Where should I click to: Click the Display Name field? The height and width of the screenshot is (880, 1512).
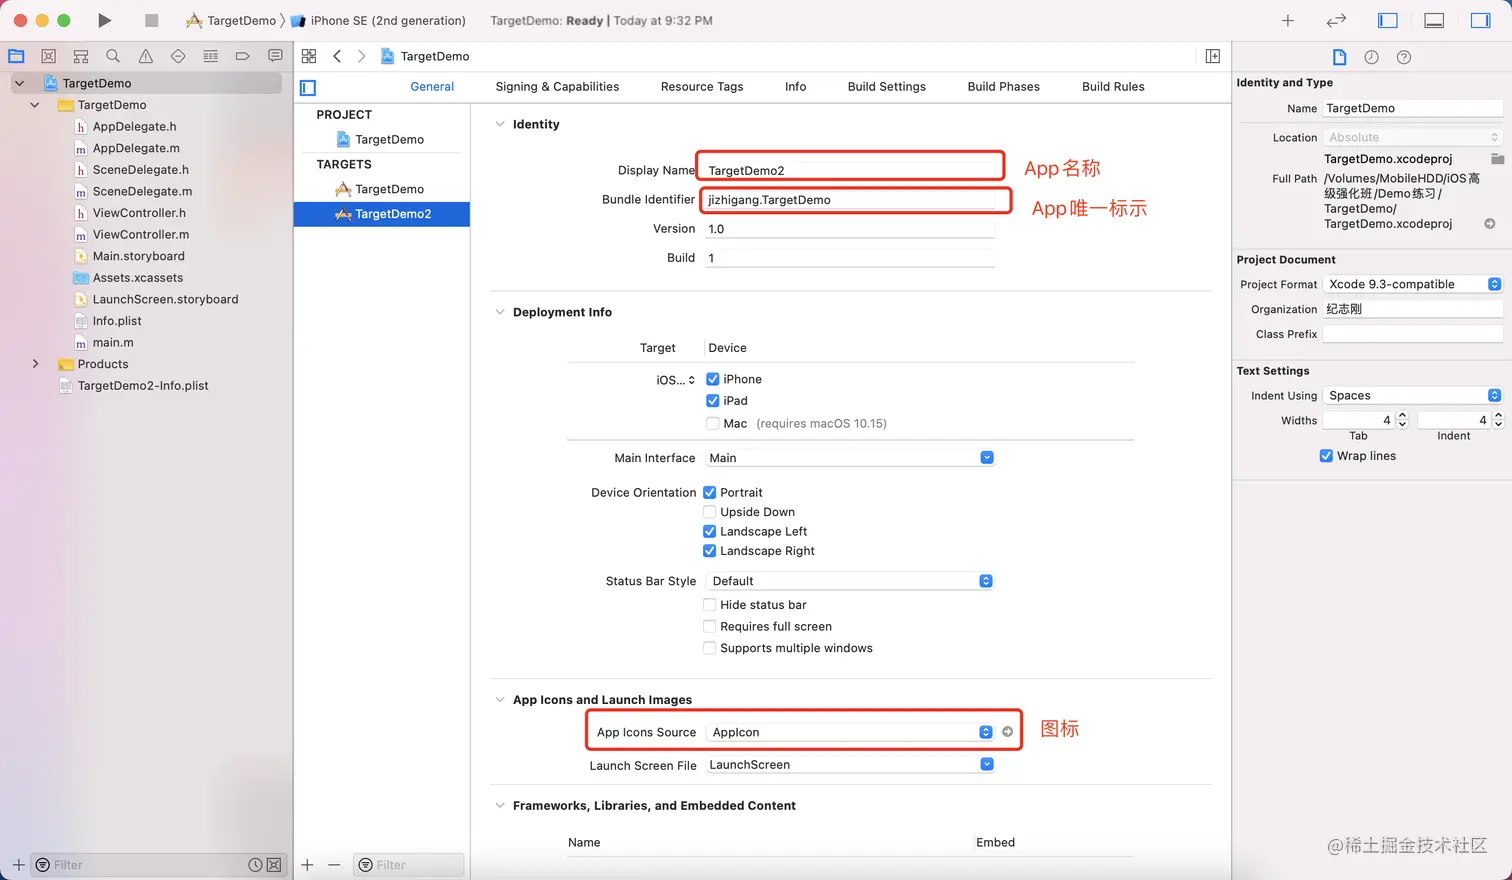pos(850,170)
